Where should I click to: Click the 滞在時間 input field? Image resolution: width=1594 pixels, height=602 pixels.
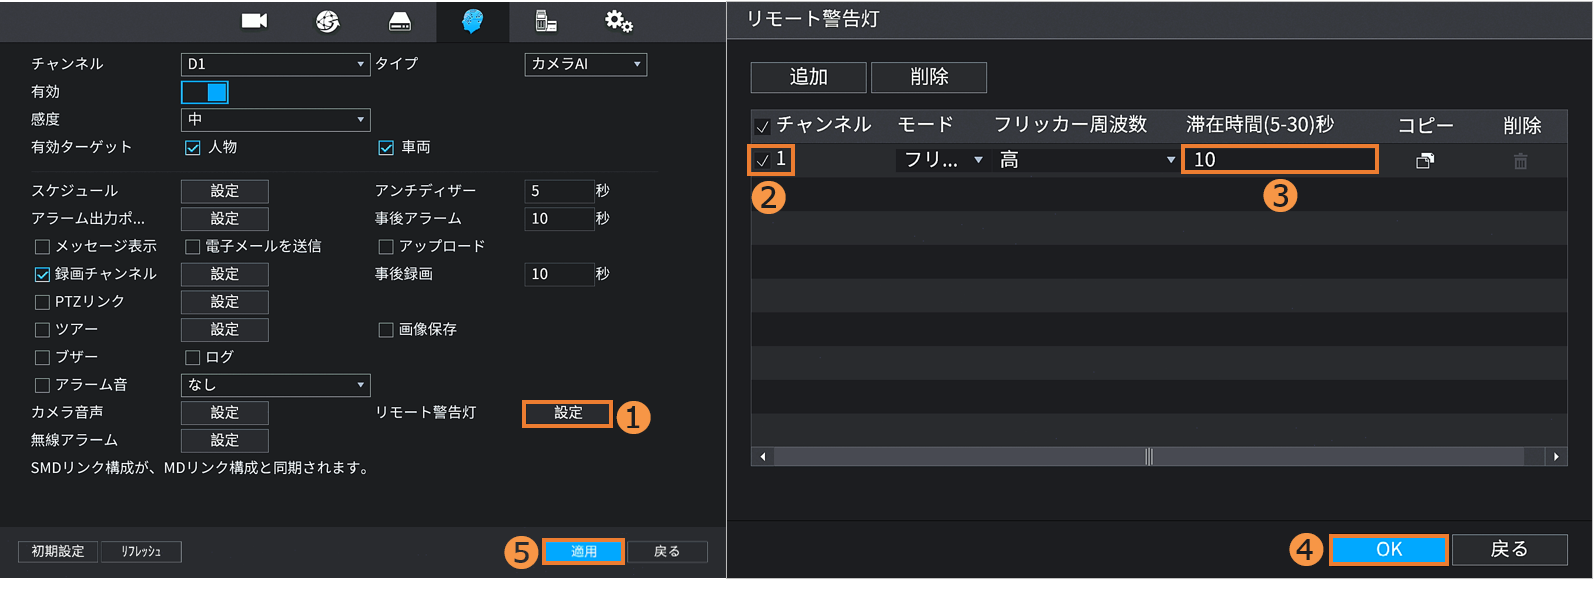coord(1279,160)
